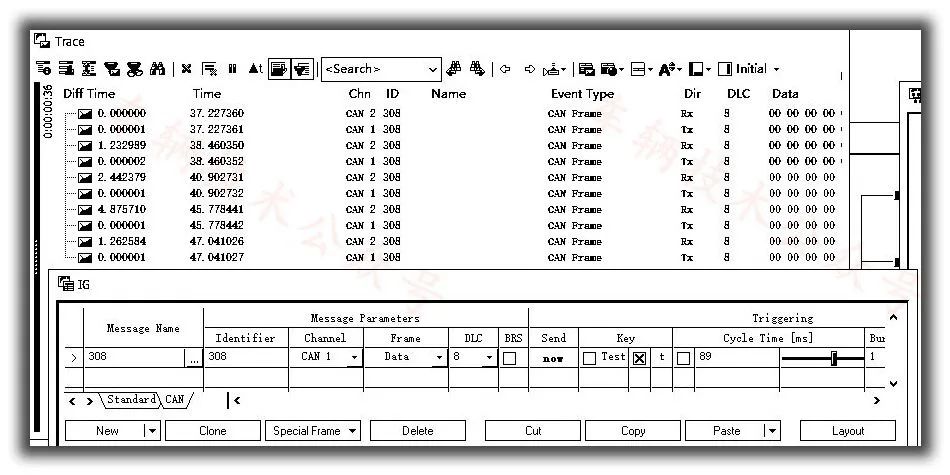Select the trace row with Diff Time 2.442379
The height and width of the screenshot is (475, 950).
pyautogui.click(x=451, y=178)
